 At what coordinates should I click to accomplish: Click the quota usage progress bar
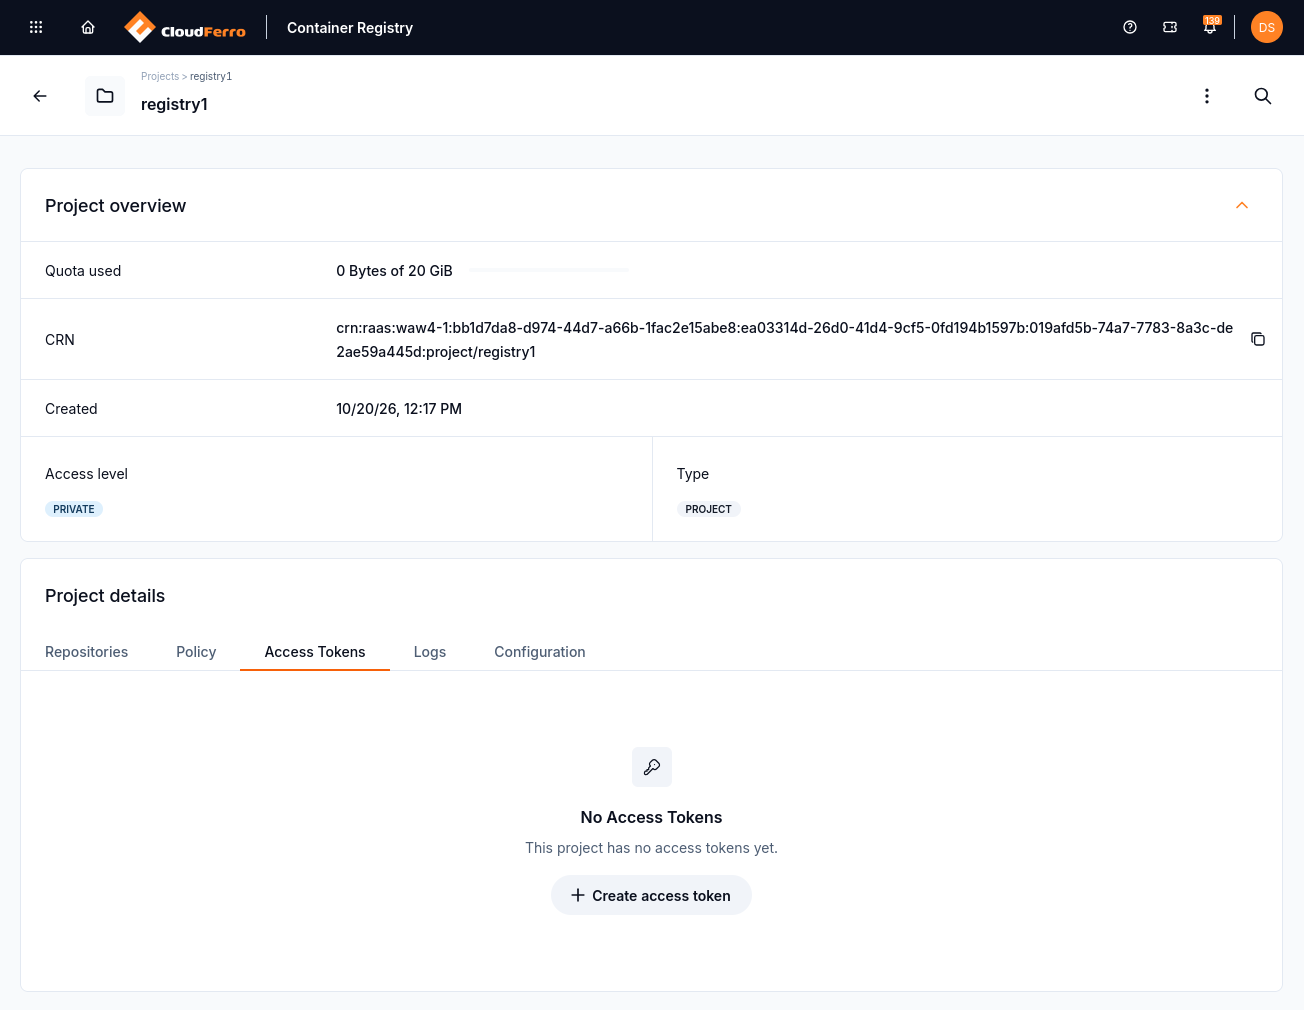pos(549,270)
